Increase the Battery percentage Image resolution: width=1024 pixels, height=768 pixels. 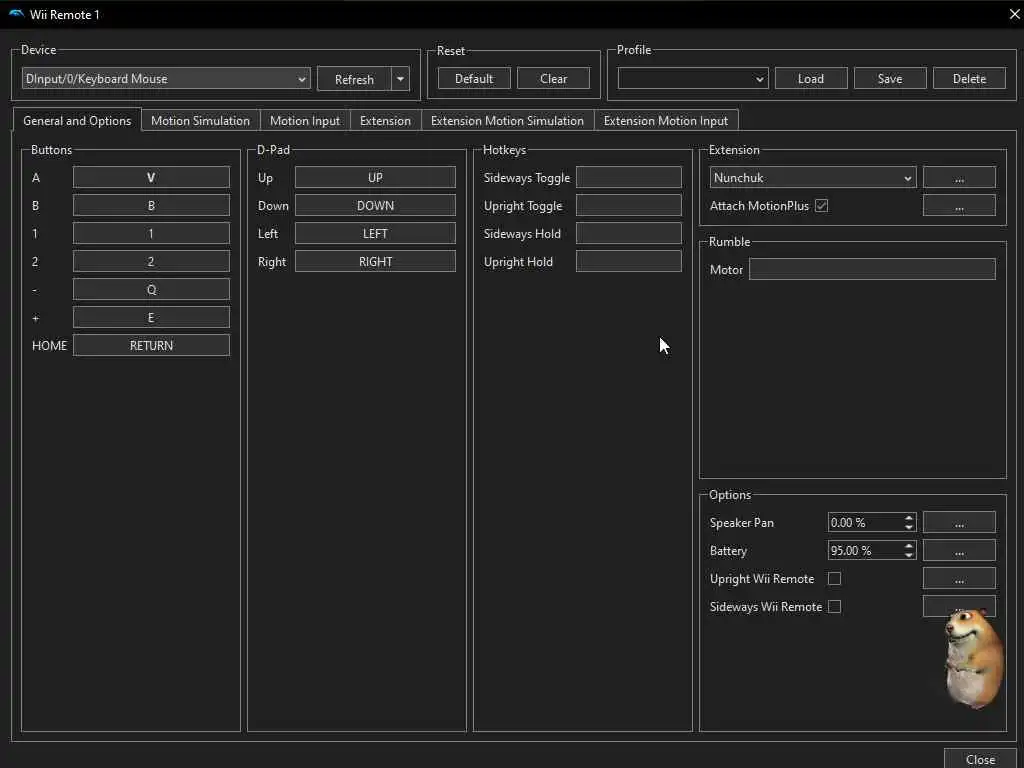[x=908, y=546]
